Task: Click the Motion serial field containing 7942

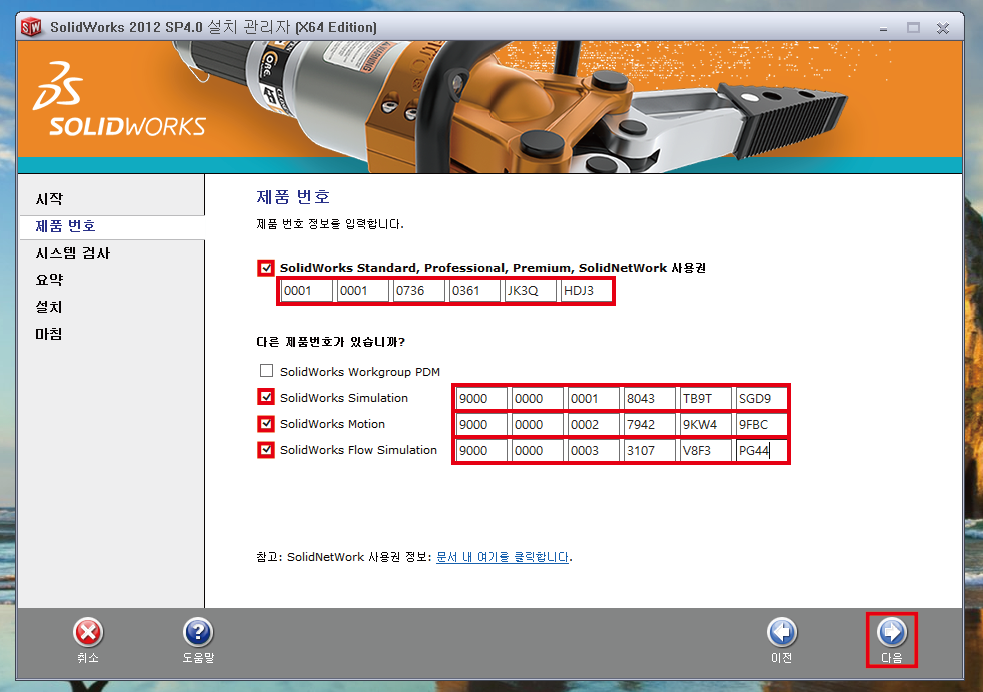Action: pyautogui.click(x=649, y=425)
